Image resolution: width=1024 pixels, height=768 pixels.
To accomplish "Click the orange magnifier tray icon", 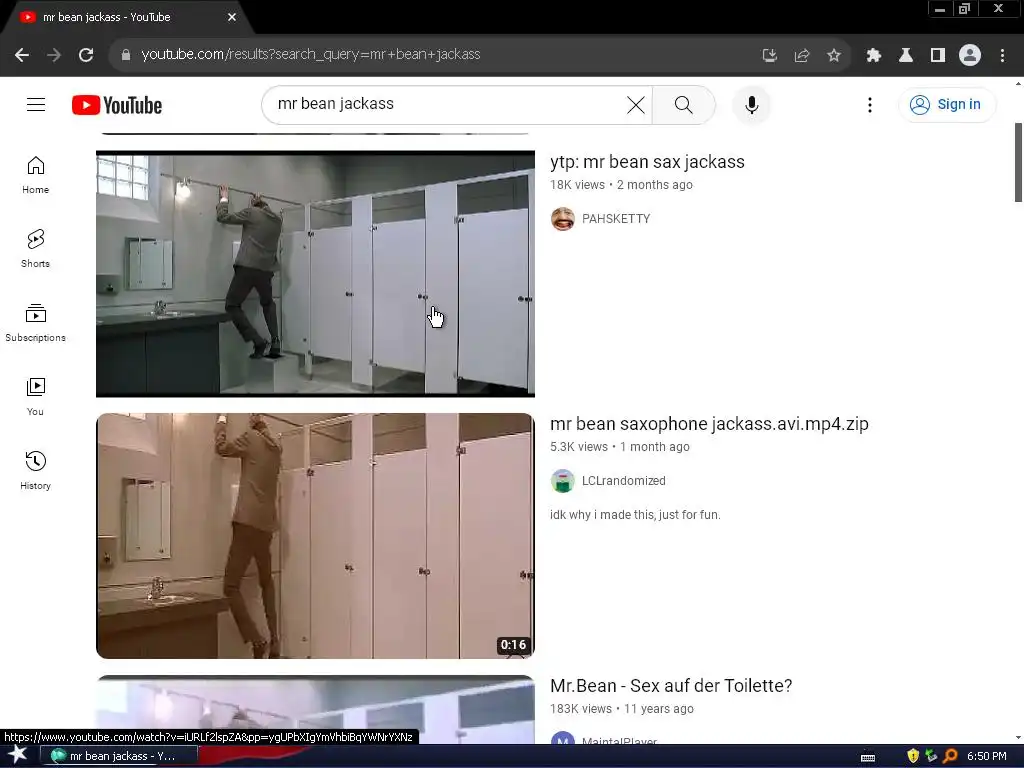I will point(950,756).
